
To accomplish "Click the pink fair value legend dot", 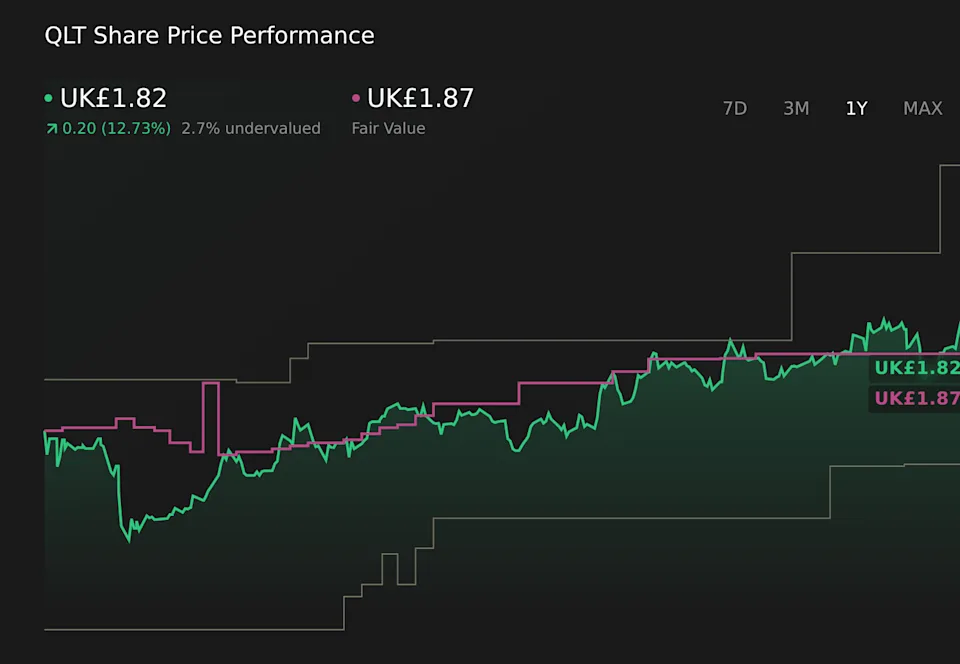I will click(x=356, y=99).
